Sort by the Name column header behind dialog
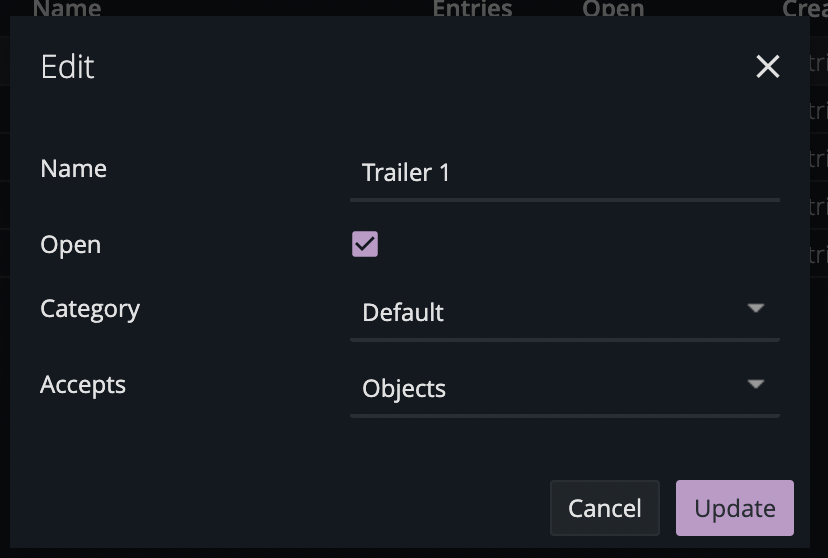The image size is (828, 558). (x=67, y=7)
